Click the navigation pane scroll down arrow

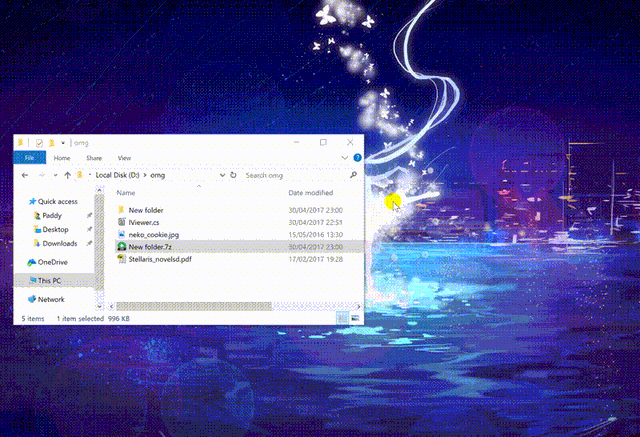(99, 306)
